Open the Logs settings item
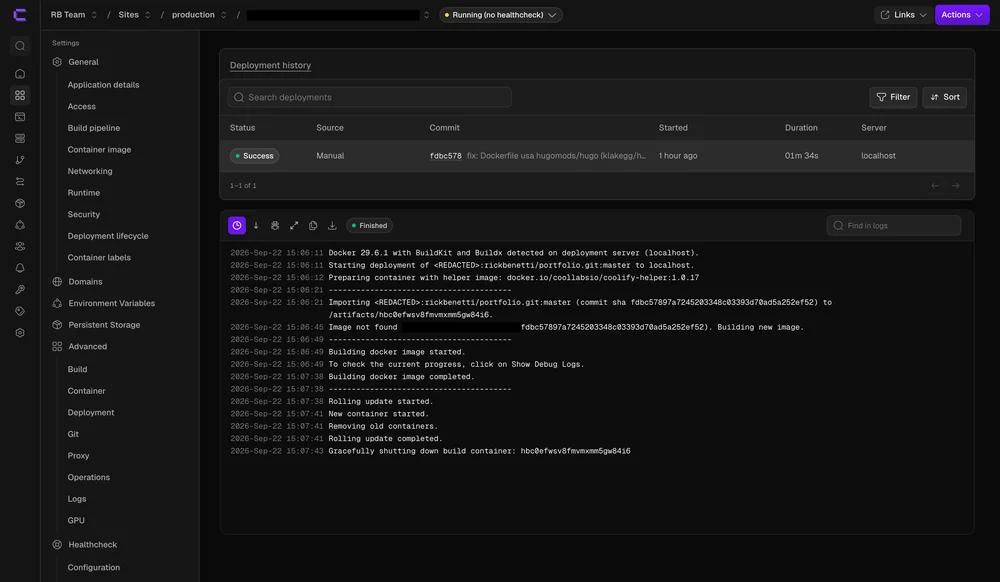The image size is (1000, 582). point(77,499)
